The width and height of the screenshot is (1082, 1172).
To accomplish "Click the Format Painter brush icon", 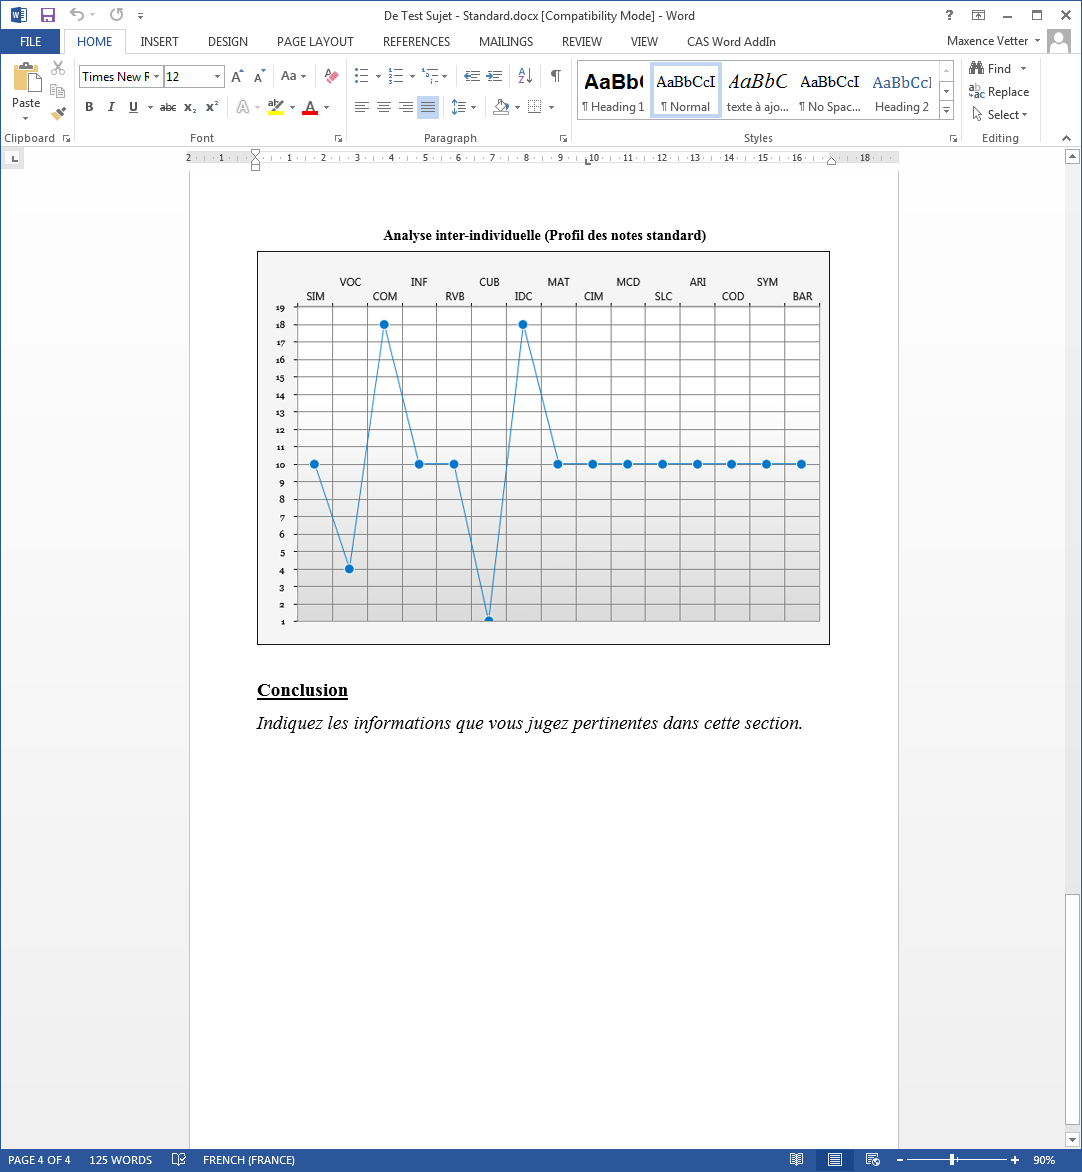I will (58, 114).
